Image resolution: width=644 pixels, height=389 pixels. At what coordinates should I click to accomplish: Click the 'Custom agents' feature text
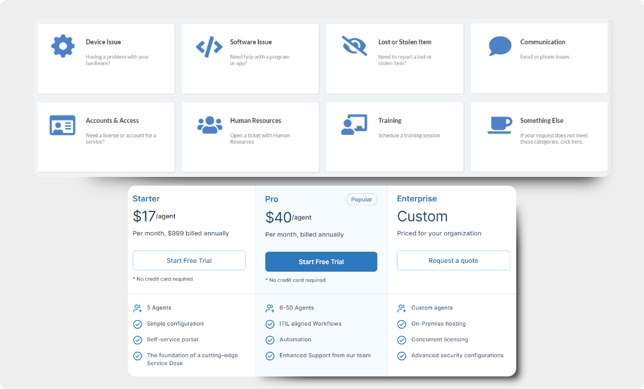click(432, 308)
